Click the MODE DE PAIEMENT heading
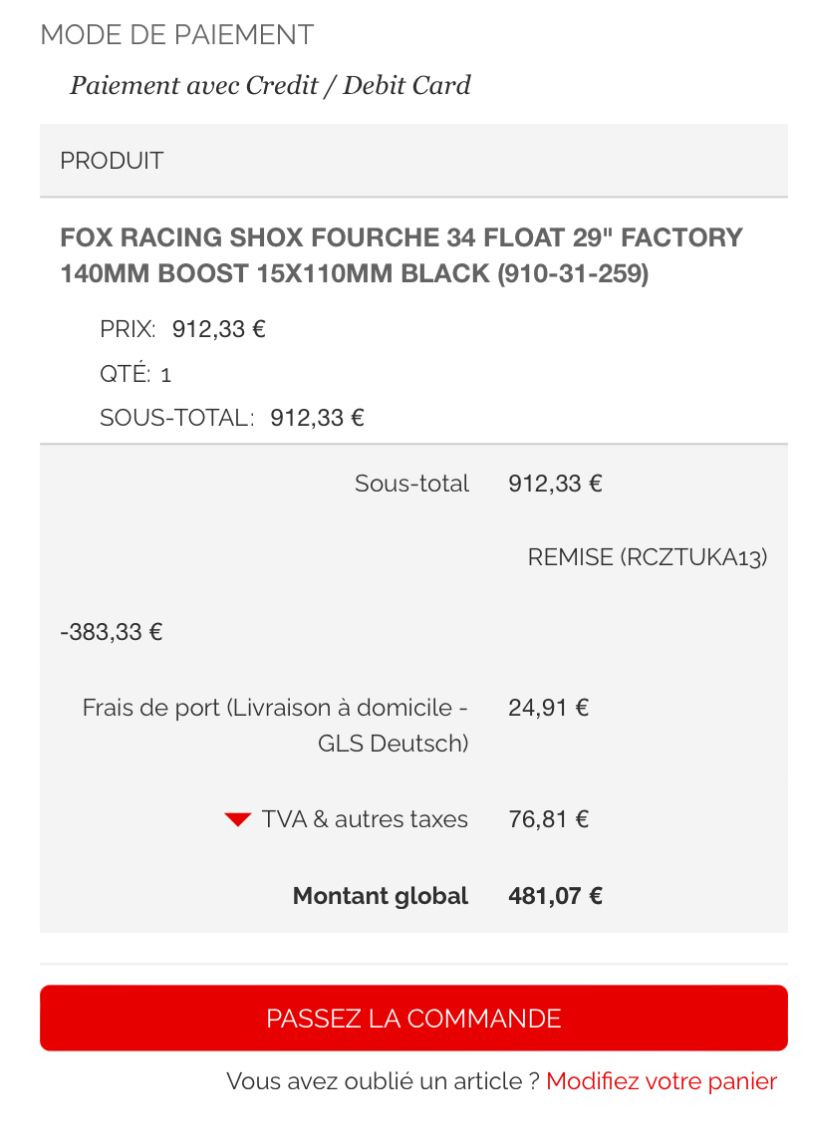 tap(177, 35)
